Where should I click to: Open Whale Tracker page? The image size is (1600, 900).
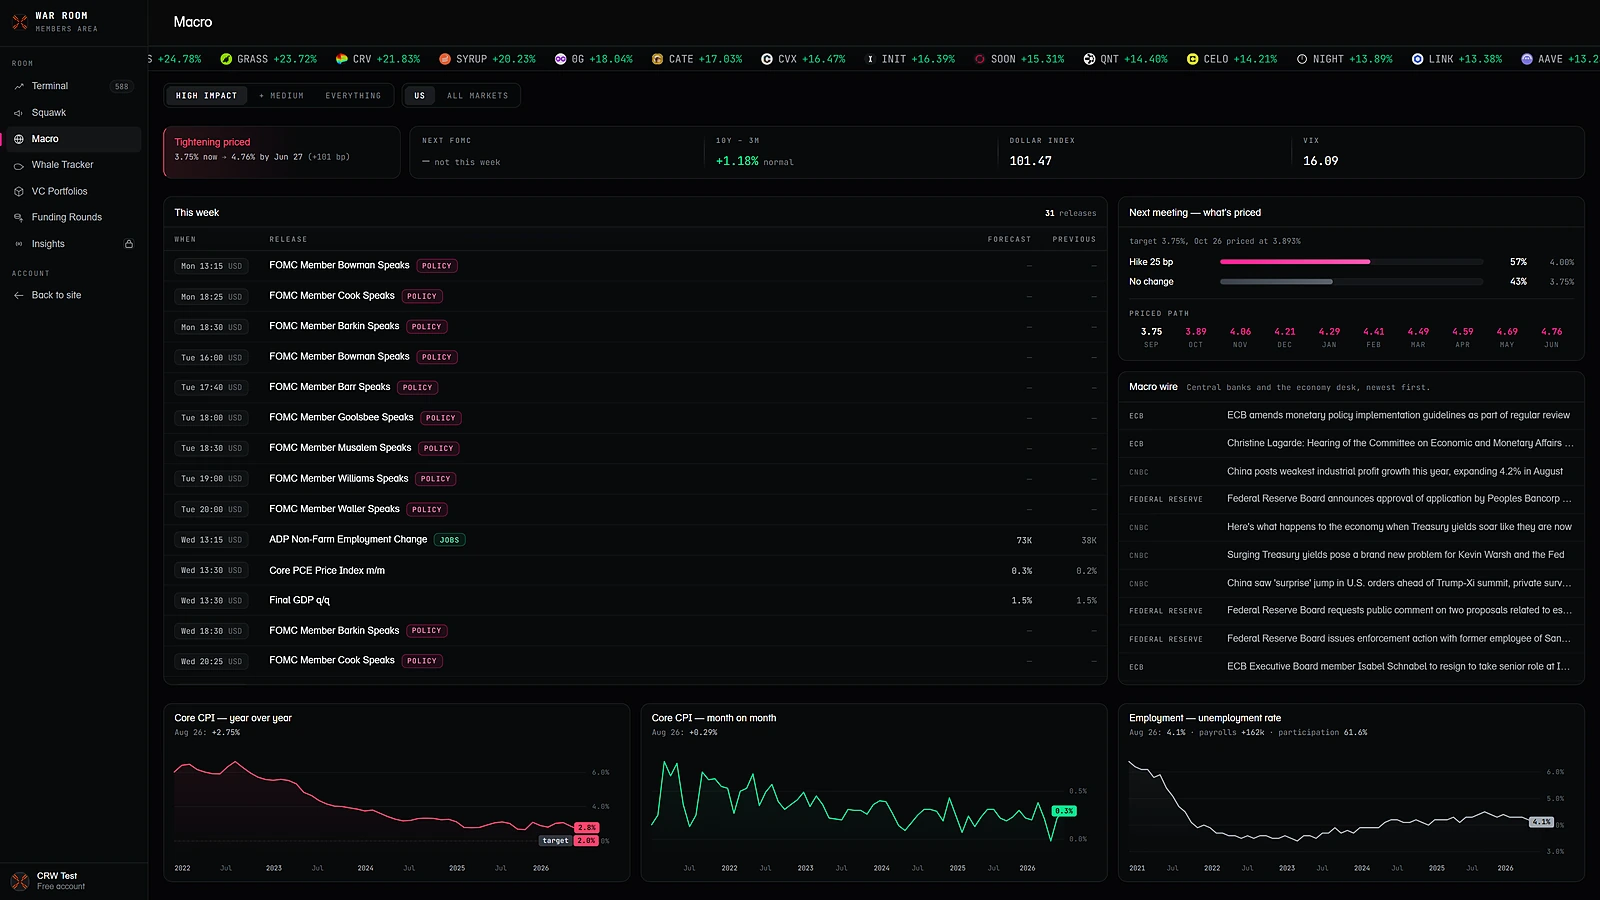(73, 165)
